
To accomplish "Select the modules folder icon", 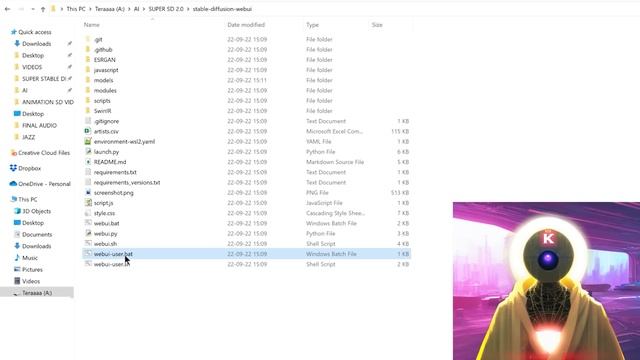I will coord(87,90).
